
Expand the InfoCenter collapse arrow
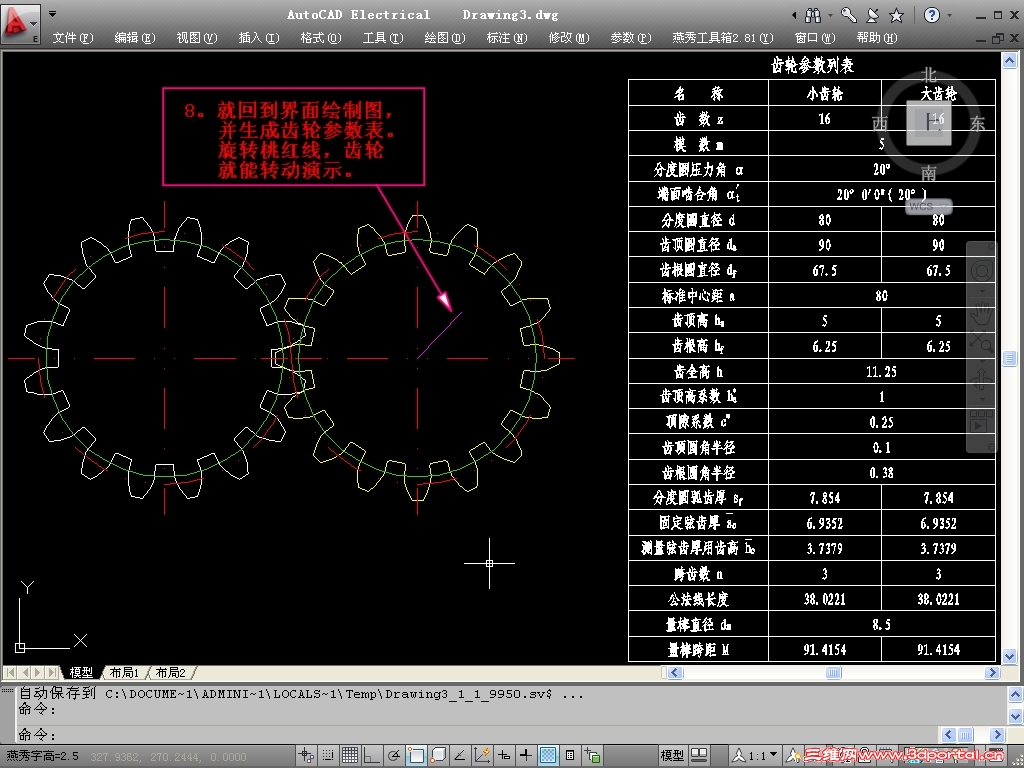click(x=794, y=15)
